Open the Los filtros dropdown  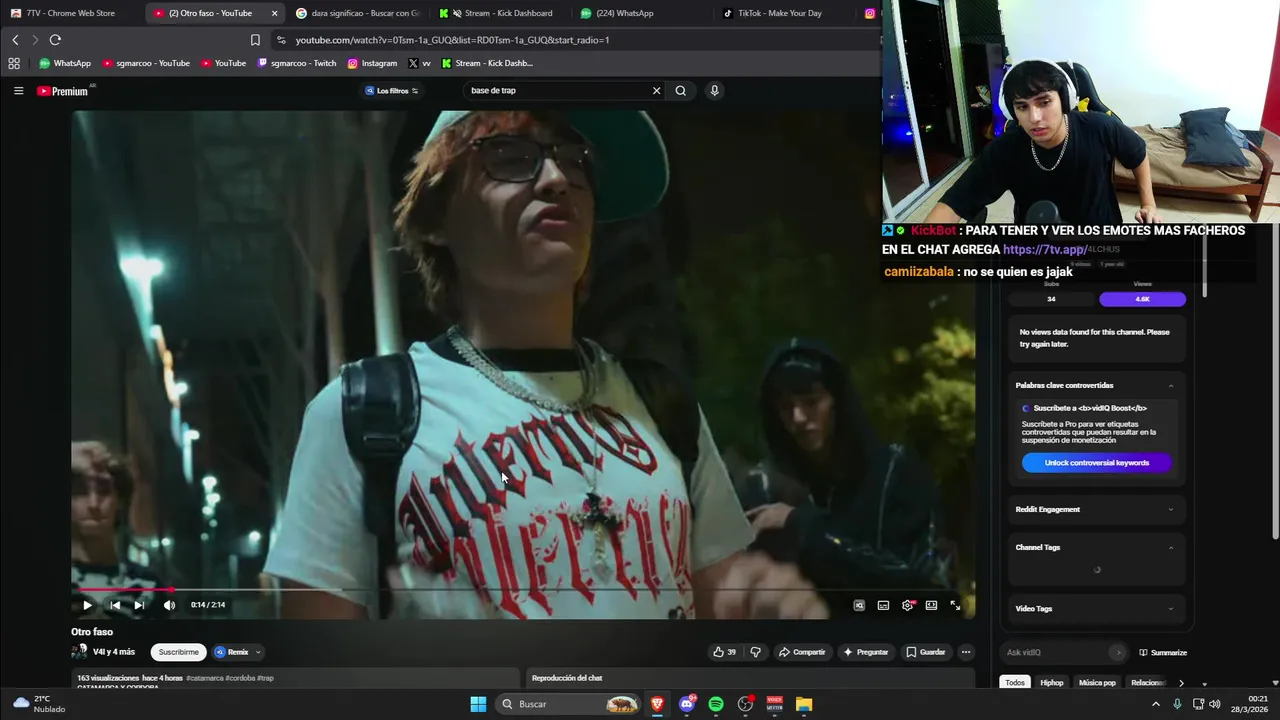pyautogui.click(x=392, y=91)
